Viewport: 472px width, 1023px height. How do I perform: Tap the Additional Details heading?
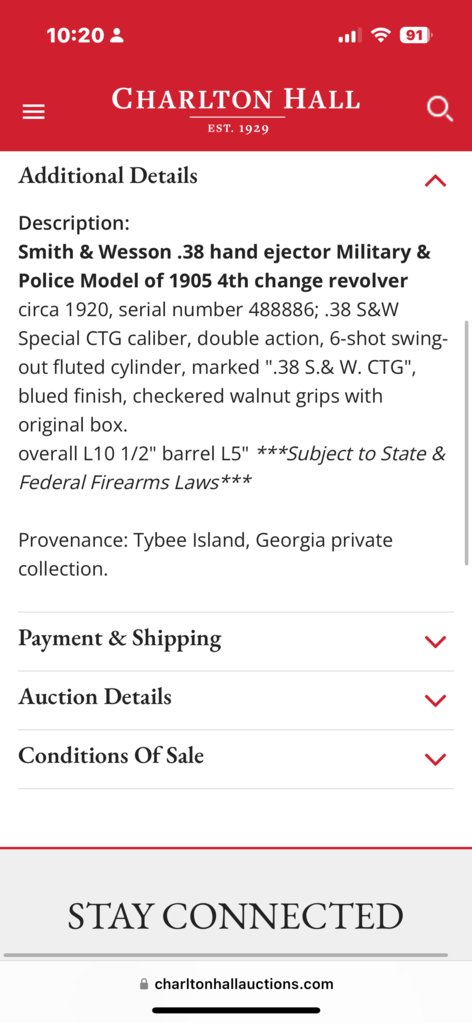pos(108,176)
